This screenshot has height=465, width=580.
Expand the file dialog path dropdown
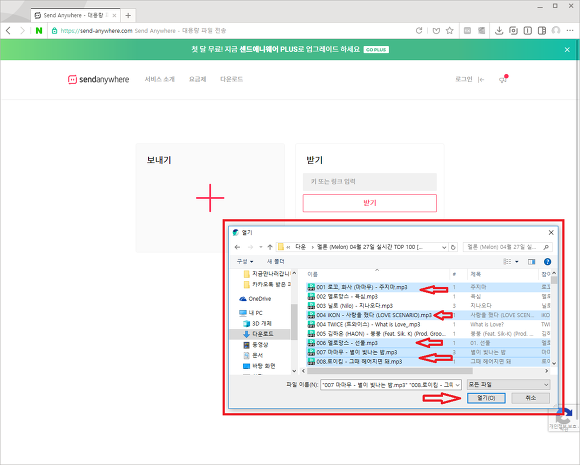pyautogui.click(x=444, y=247)
